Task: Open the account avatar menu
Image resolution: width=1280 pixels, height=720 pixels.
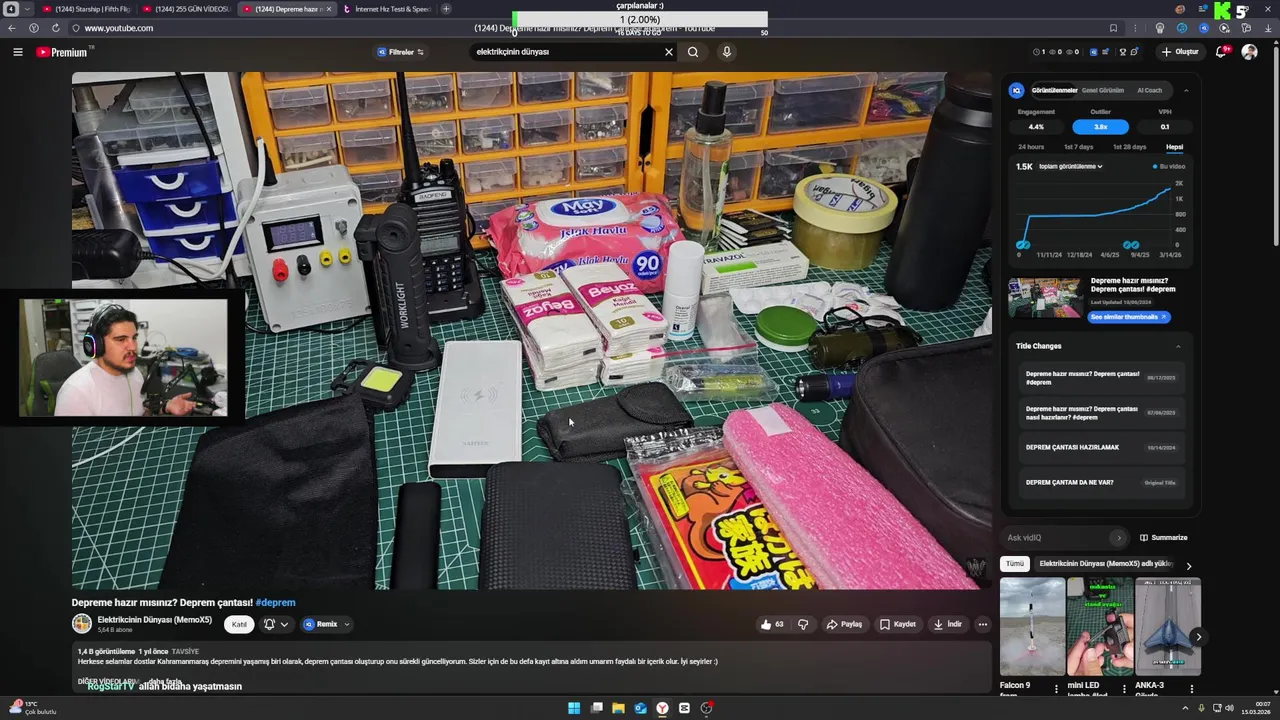Action: (x=1249, y=52)
